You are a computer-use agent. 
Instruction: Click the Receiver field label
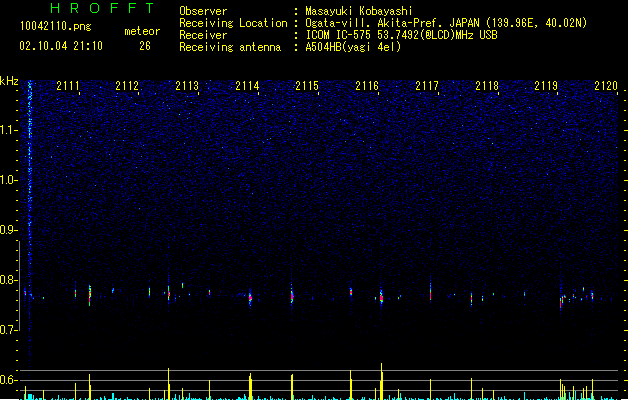click(203, 35)
